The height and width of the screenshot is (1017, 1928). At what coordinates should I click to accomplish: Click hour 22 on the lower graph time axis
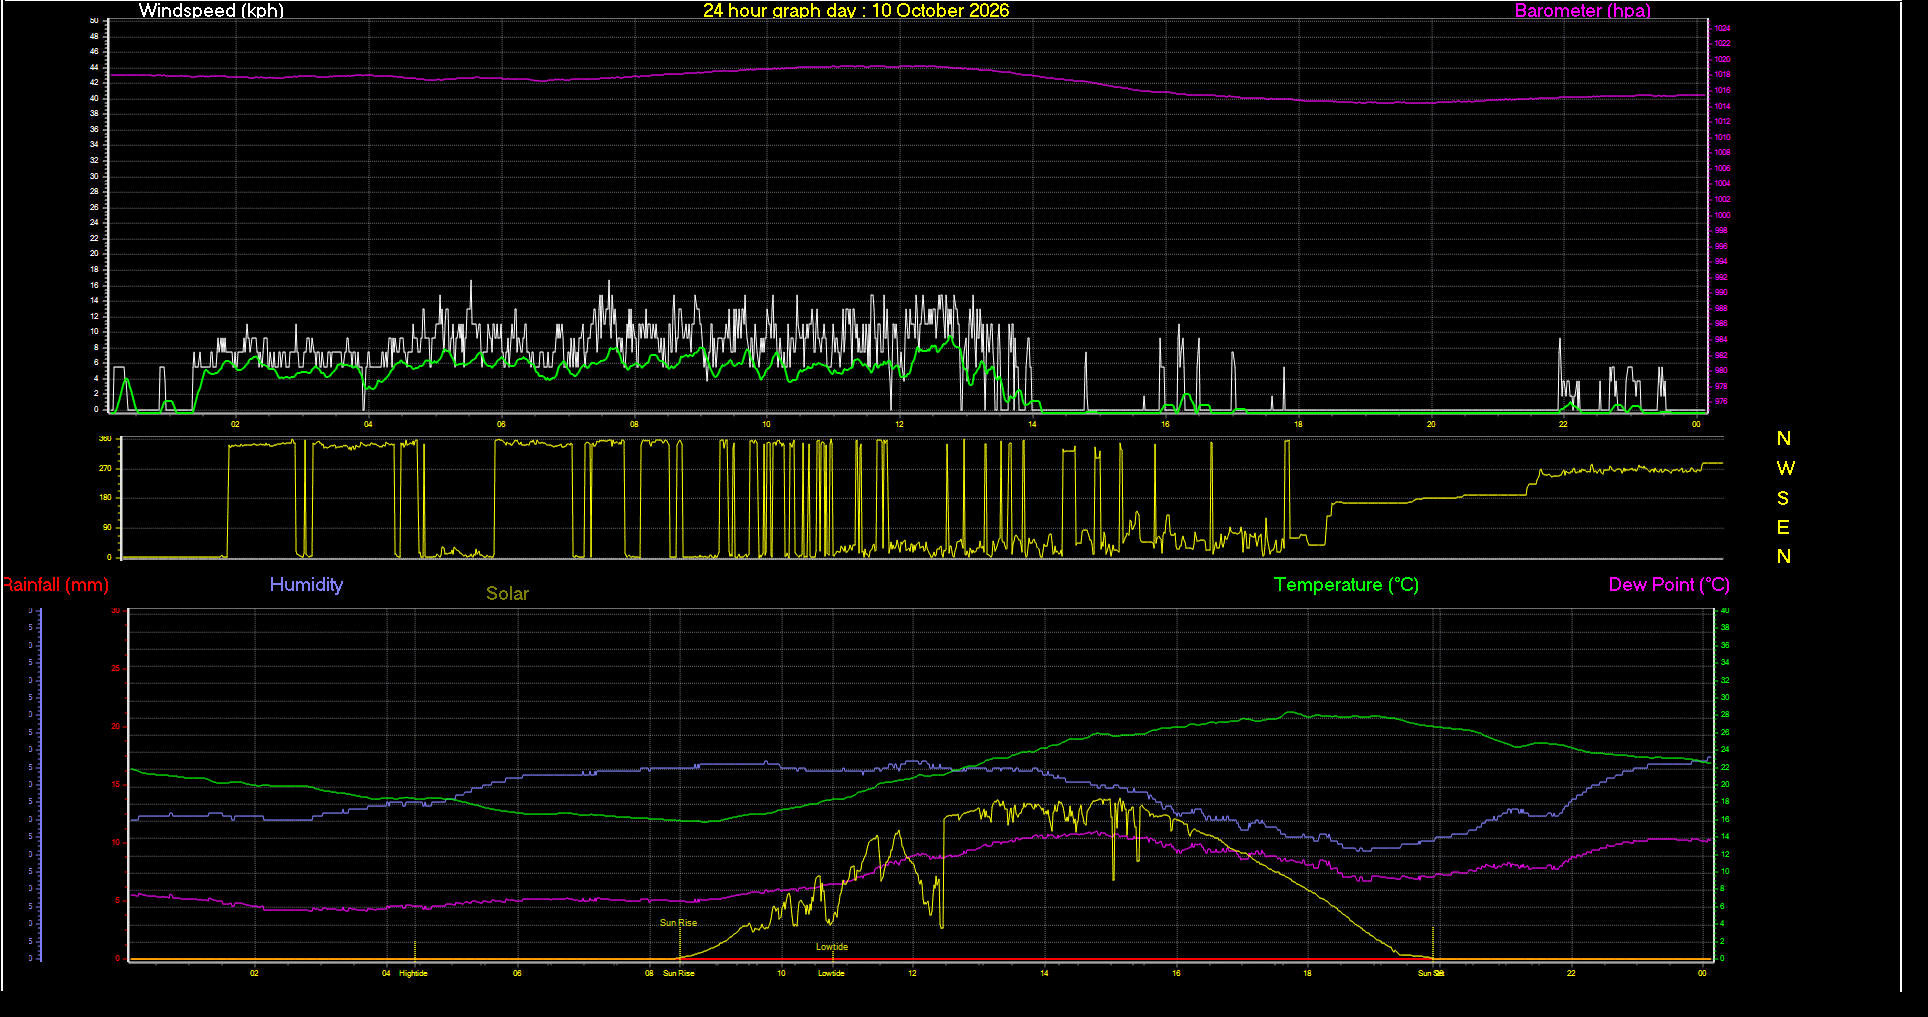coord(1571,973)
